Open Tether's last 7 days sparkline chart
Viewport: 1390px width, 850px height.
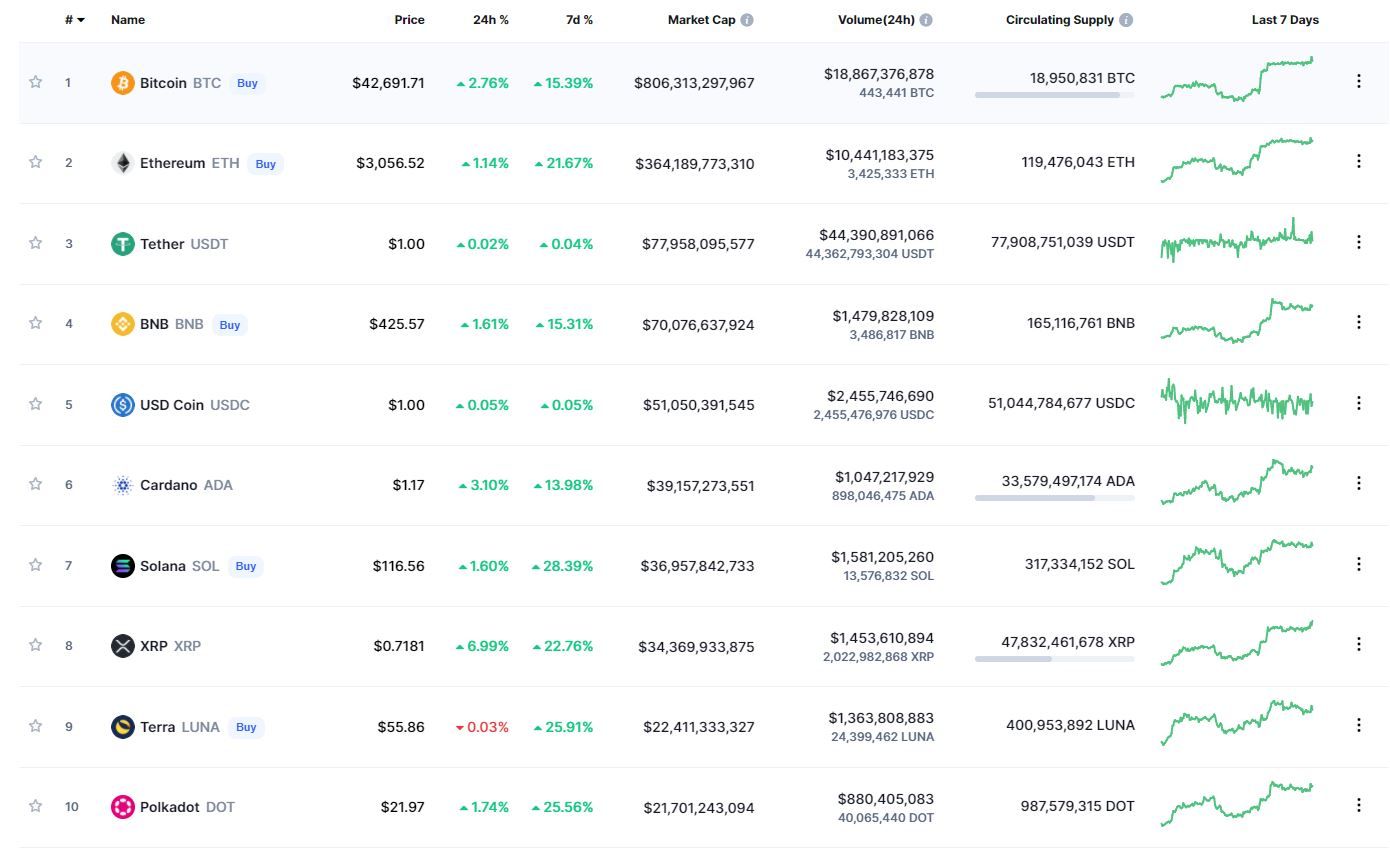pos(1236,241)
